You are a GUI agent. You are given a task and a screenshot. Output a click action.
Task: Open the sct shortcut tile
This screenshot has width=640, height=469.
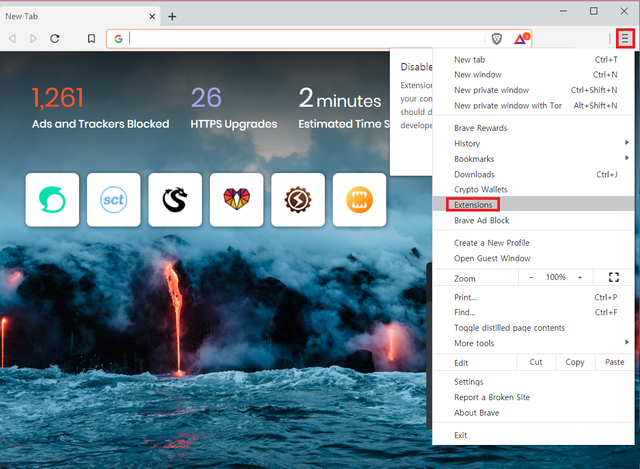[113, 200]
